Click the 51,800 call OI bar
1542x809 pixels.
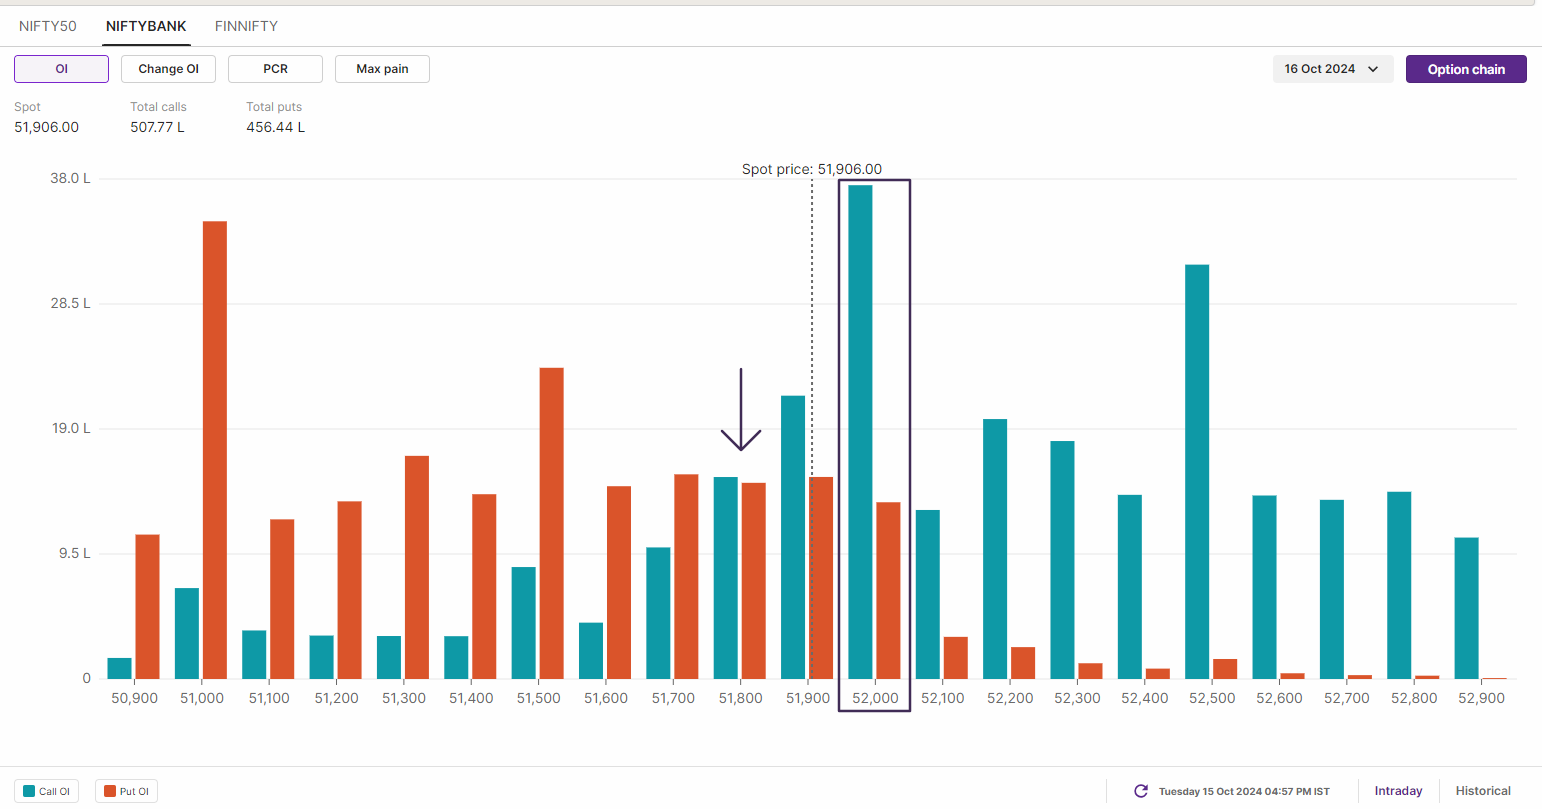tap(726, 578)
